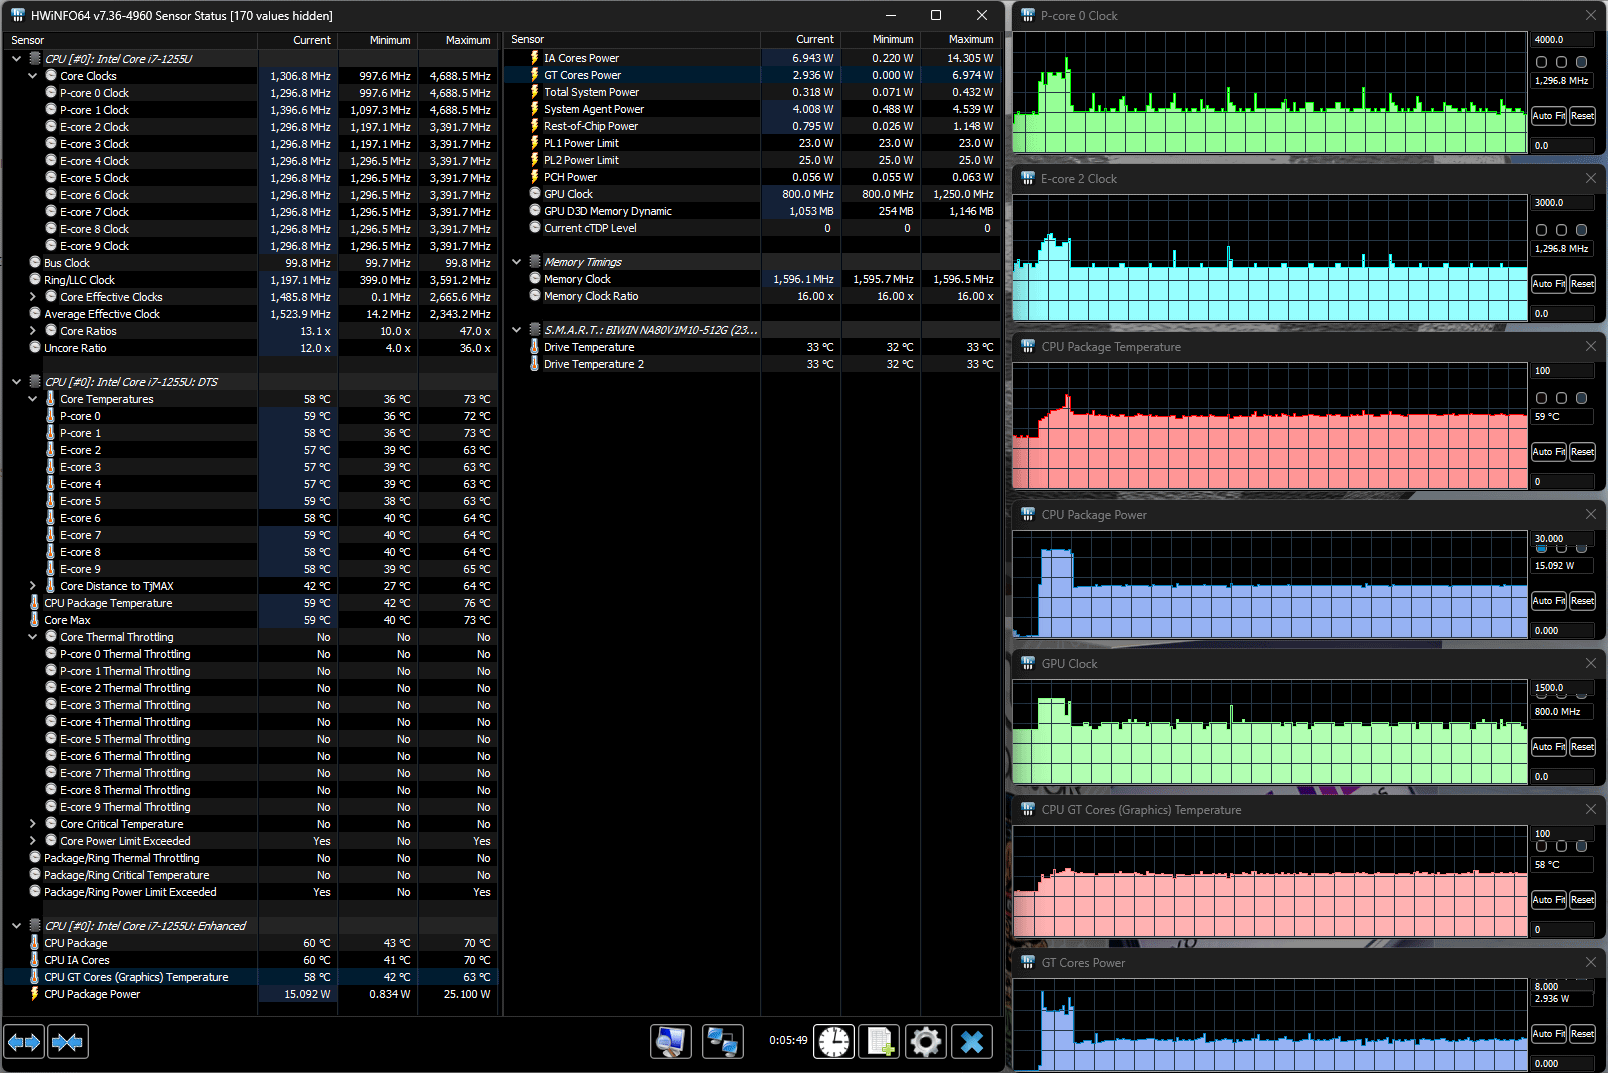Image resolution: width=1608 pixels, height=1073 pixels.
Task: Click leftmost color circle in P-core 0 Clock graph
Action: coord(1541,62)
